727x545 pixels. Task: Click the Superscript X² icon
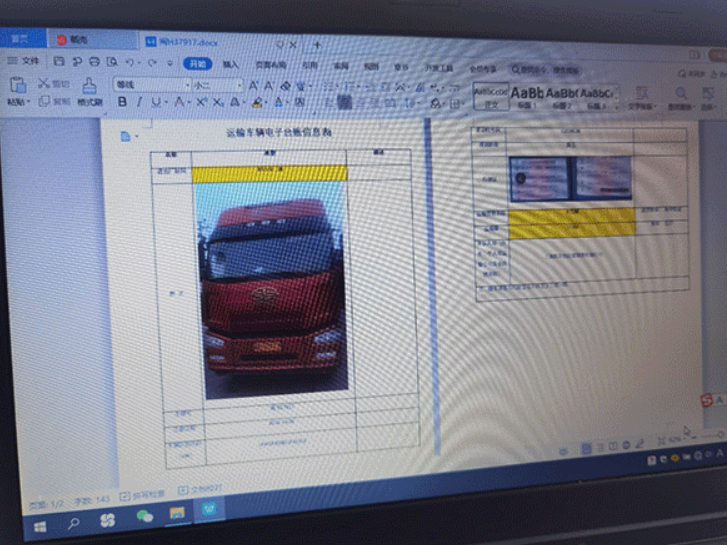click(201, 103)
